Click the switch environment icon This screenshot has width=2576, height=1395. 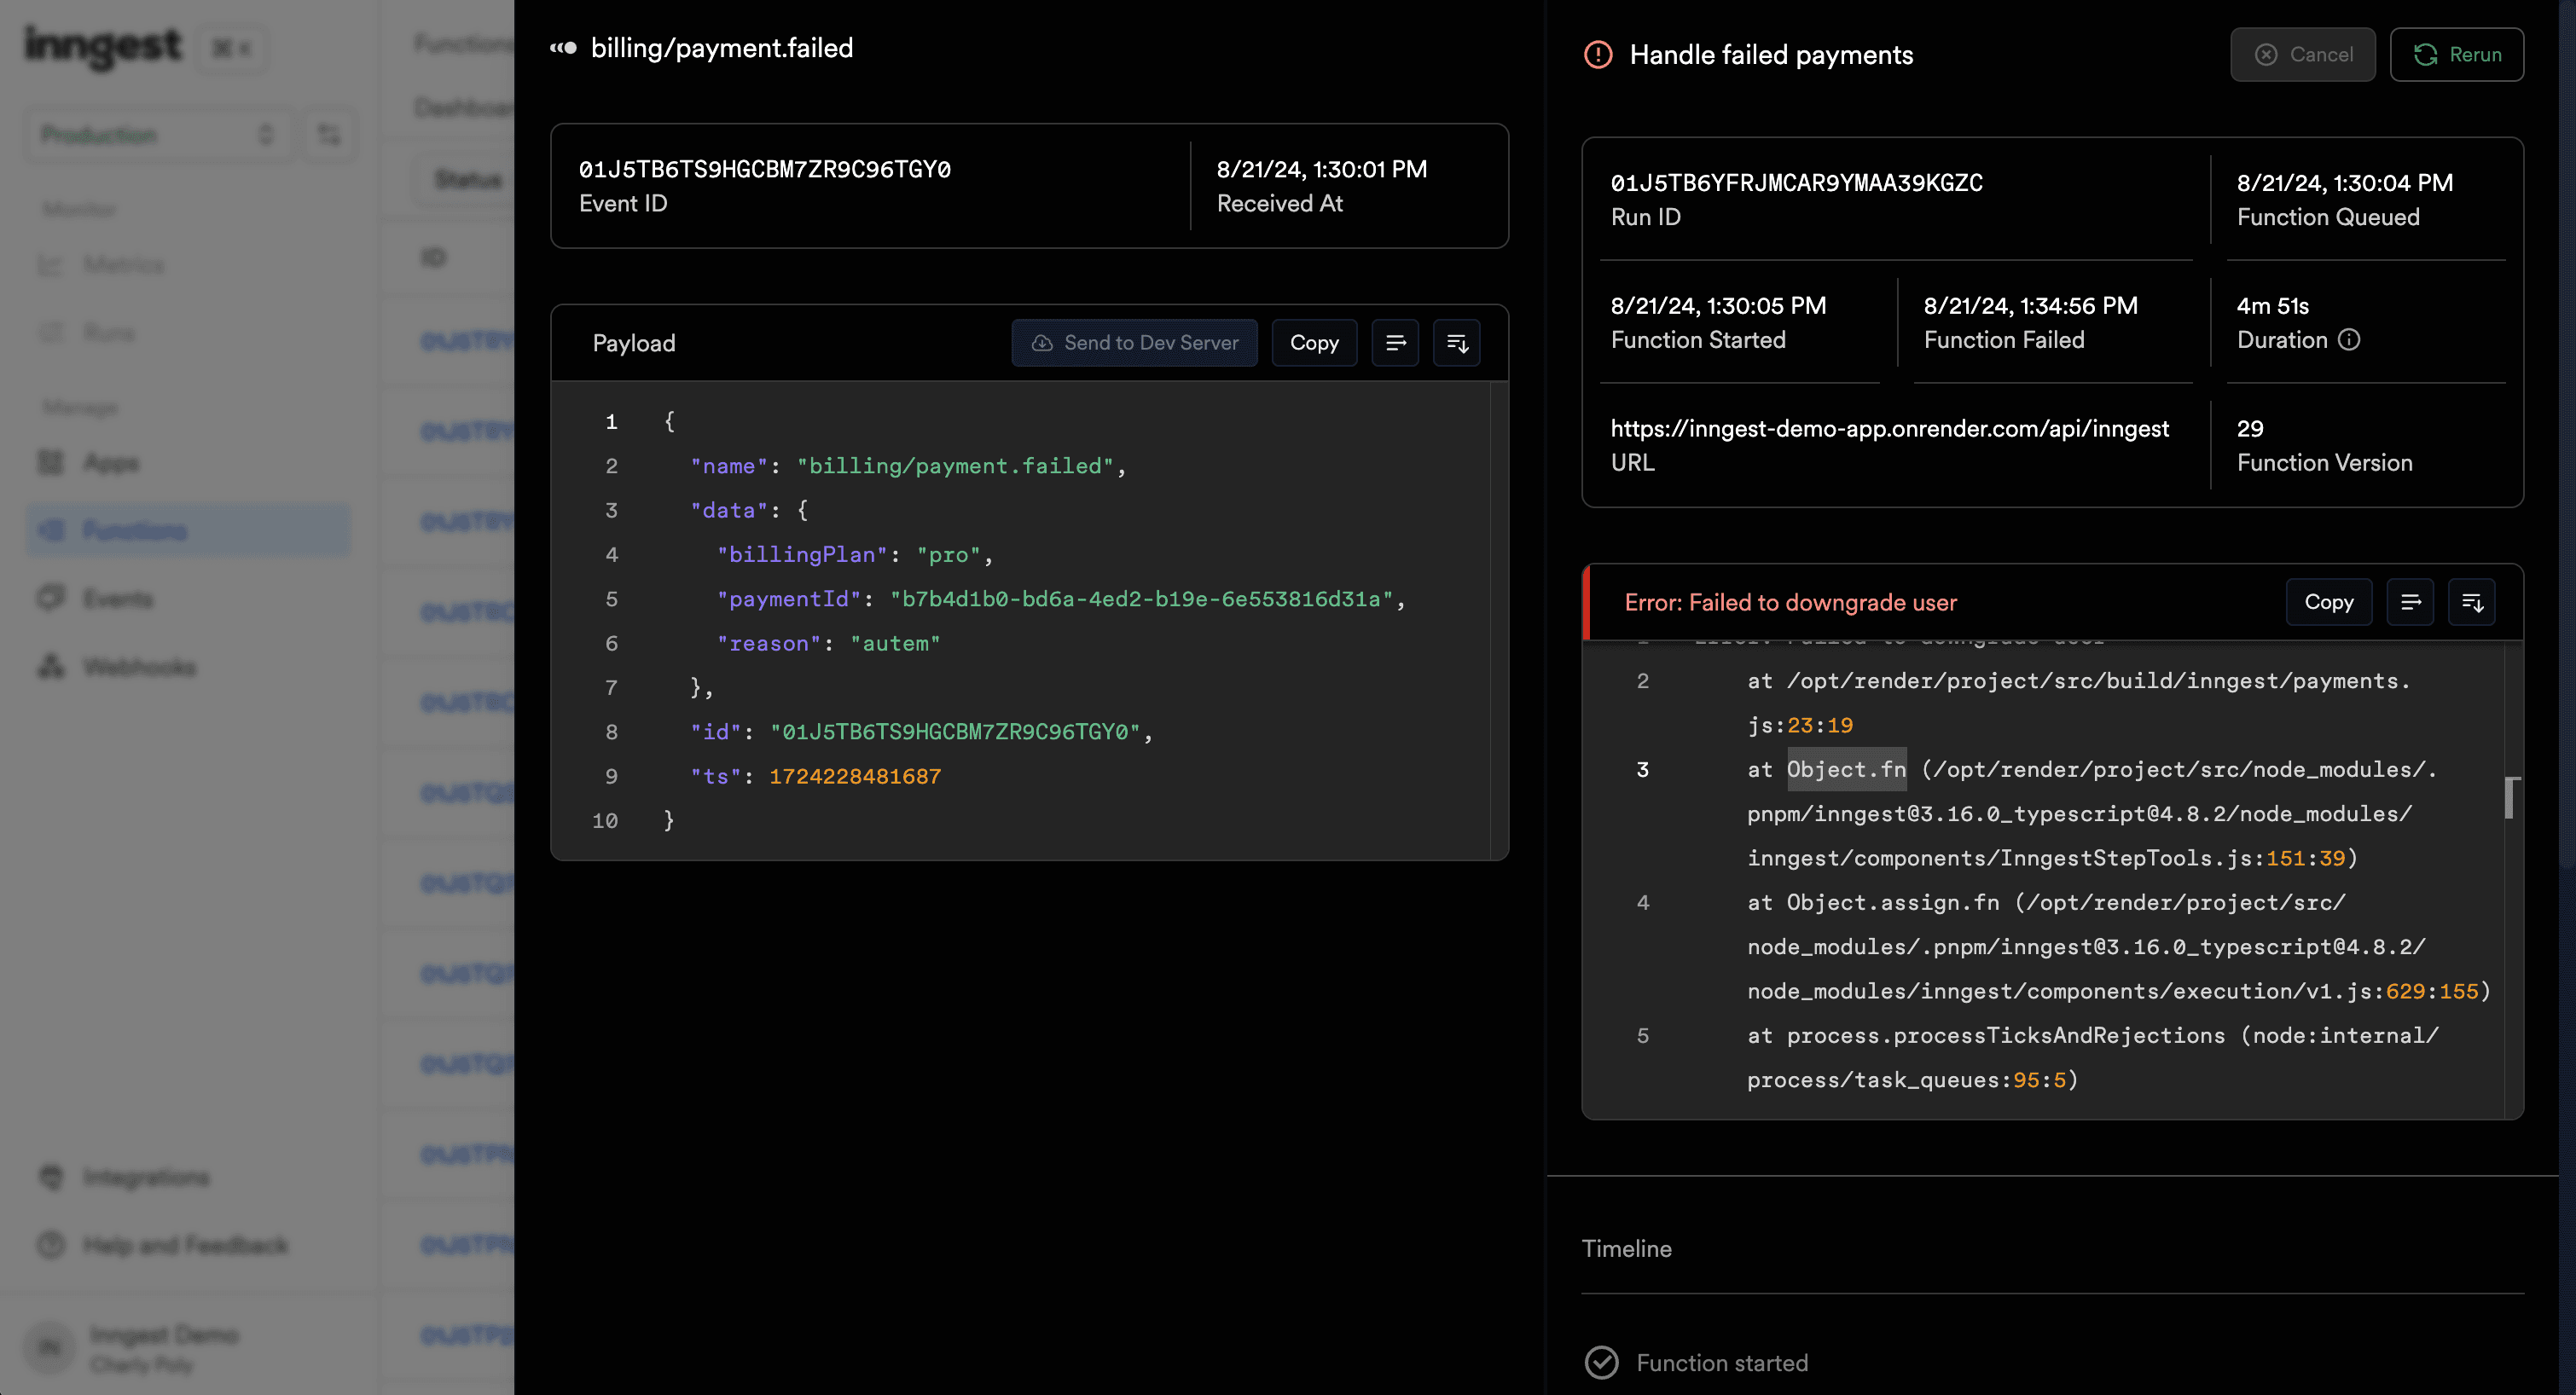click(x=329, y=134)
